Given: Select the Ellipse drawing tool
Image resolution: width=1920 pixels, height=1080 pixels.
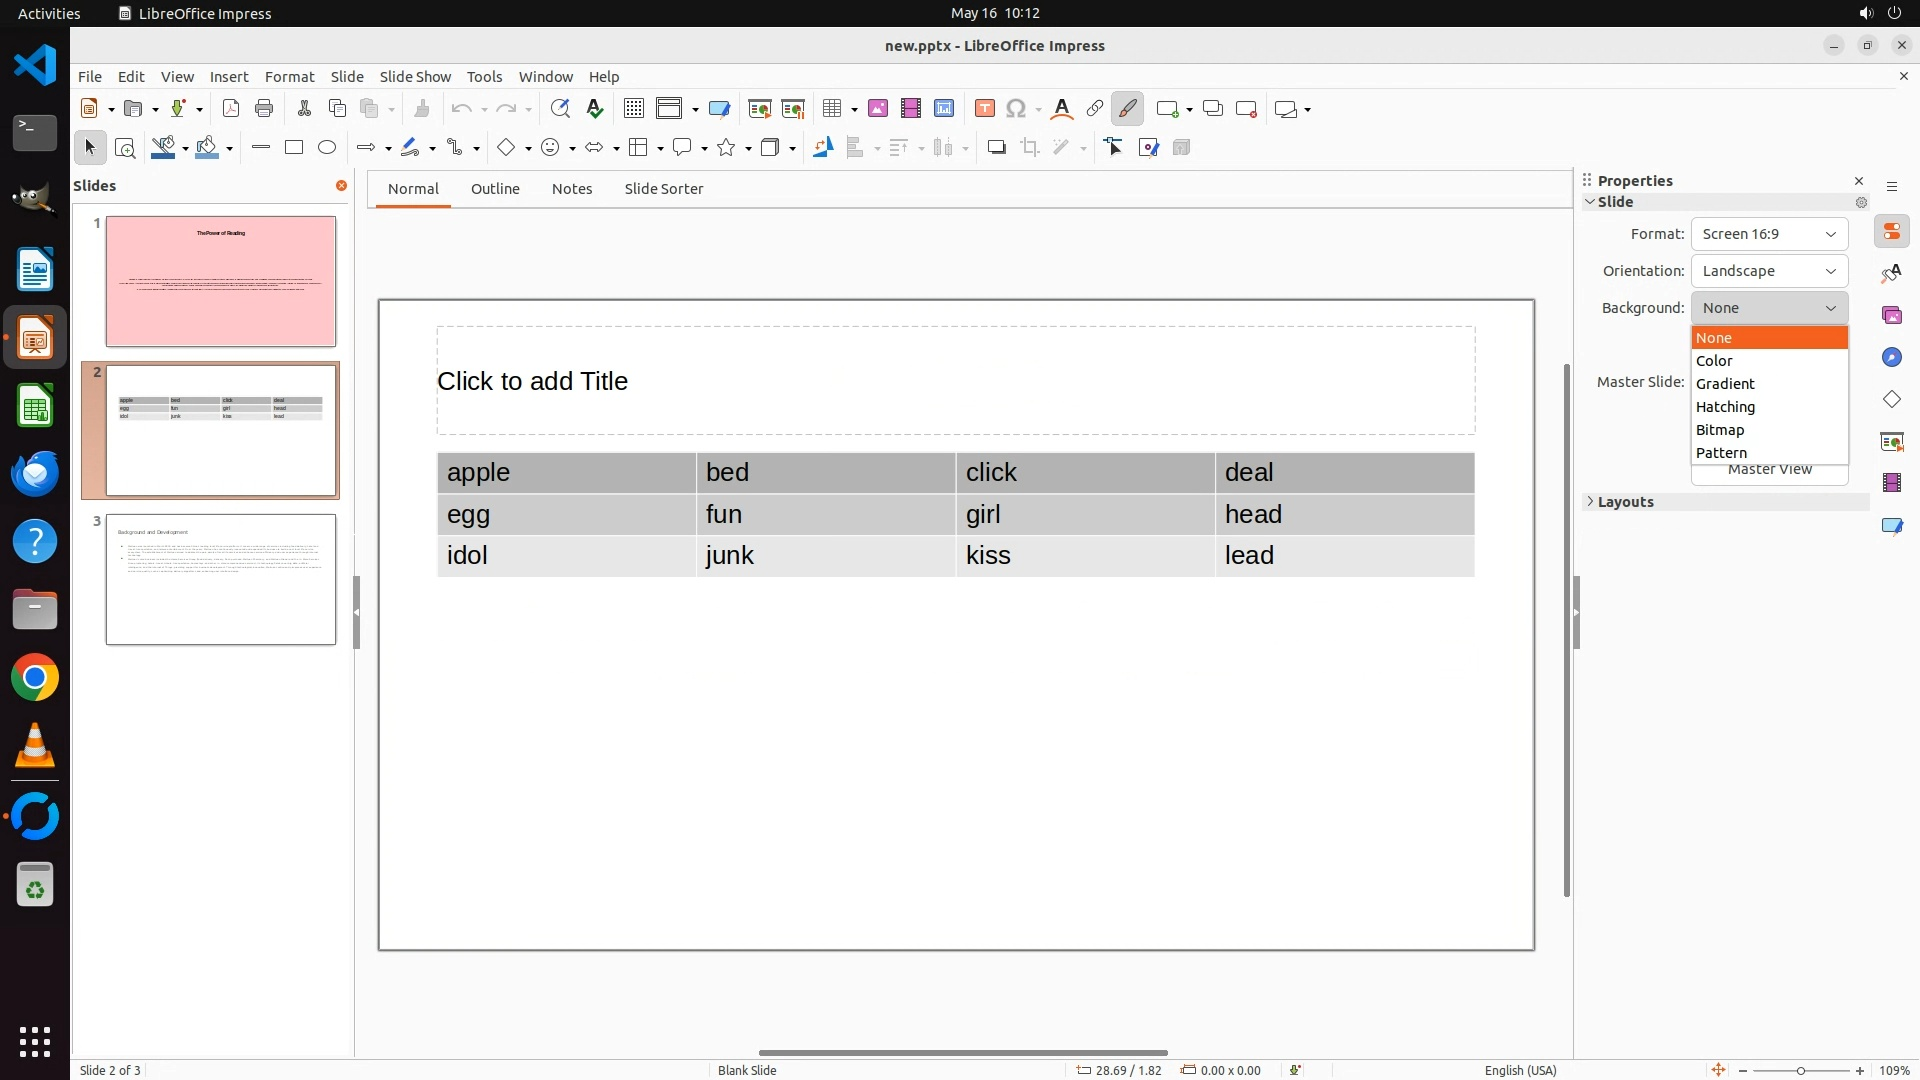Looking at the screenshot, I should point(327,148).
